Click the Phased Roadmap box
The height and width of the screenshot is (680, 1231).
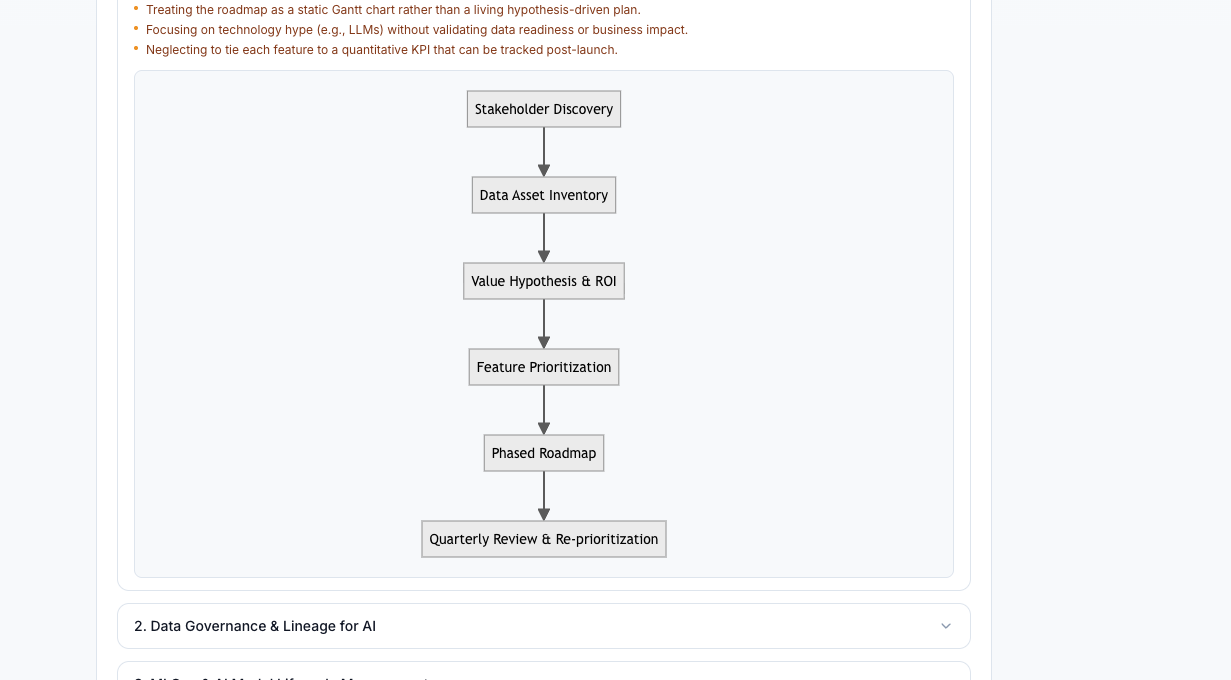pyautogui.click(x=544, y=453)
